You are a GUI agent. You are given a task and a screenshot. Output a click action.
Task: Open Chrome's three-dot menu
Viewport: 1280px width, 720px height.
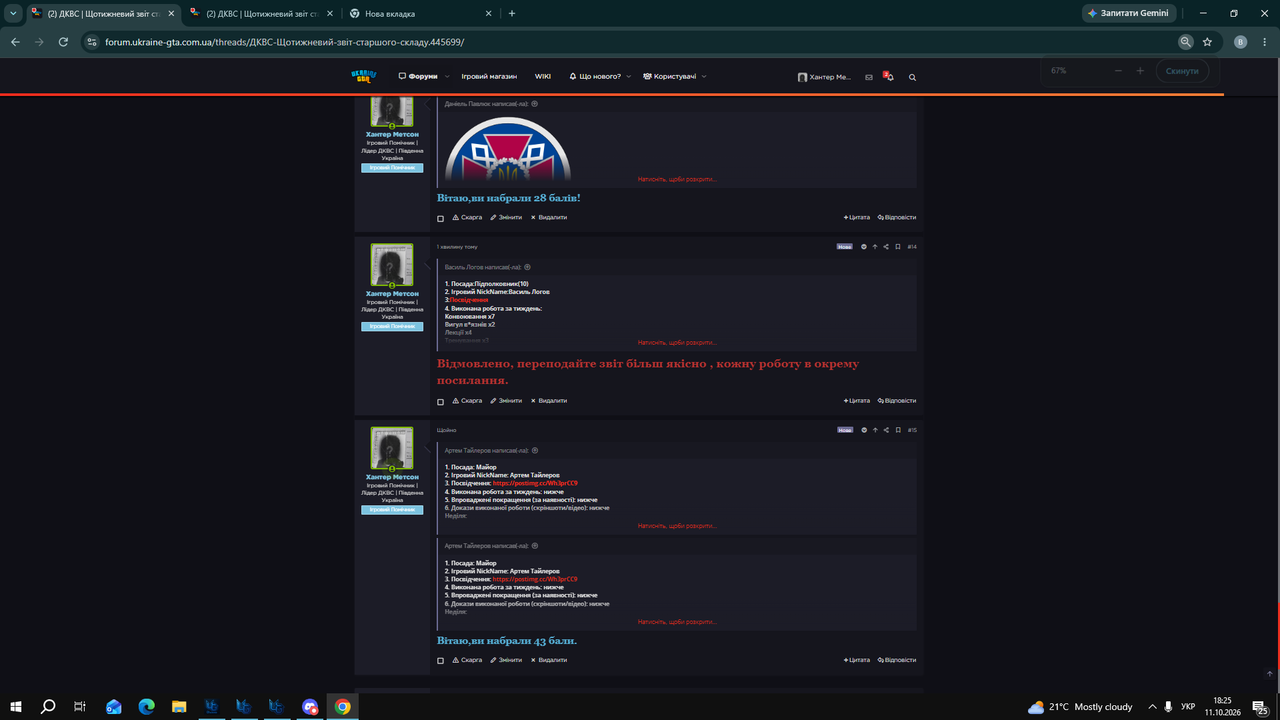click(1263, 42)
